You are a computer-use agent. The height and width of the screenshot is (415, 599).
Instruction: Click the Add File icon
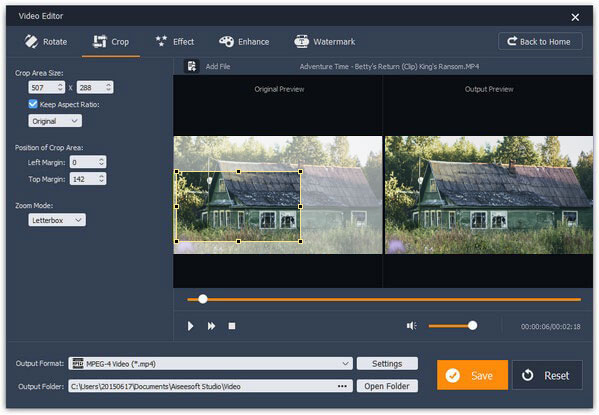(x=191, y=66)
